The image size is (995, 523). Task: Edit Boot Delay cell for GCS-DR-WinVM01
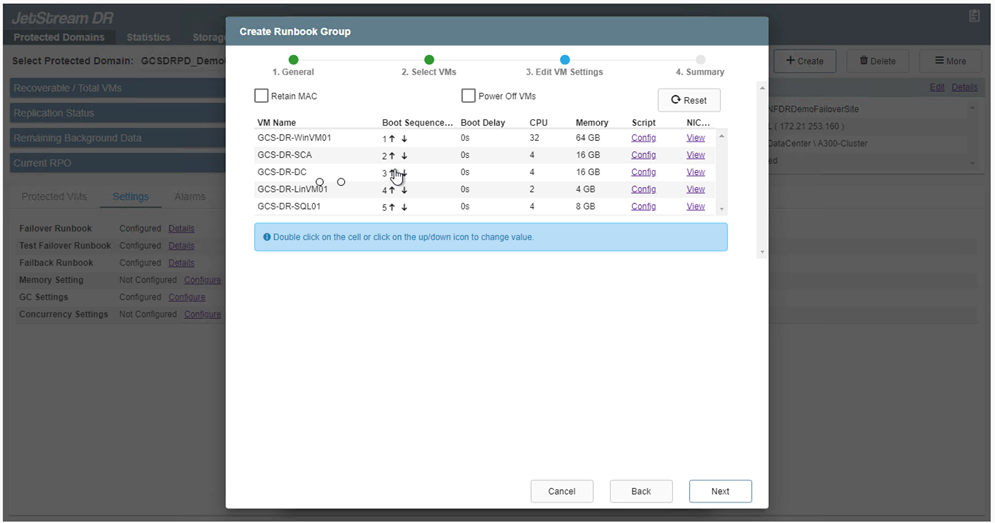(466, 138)
